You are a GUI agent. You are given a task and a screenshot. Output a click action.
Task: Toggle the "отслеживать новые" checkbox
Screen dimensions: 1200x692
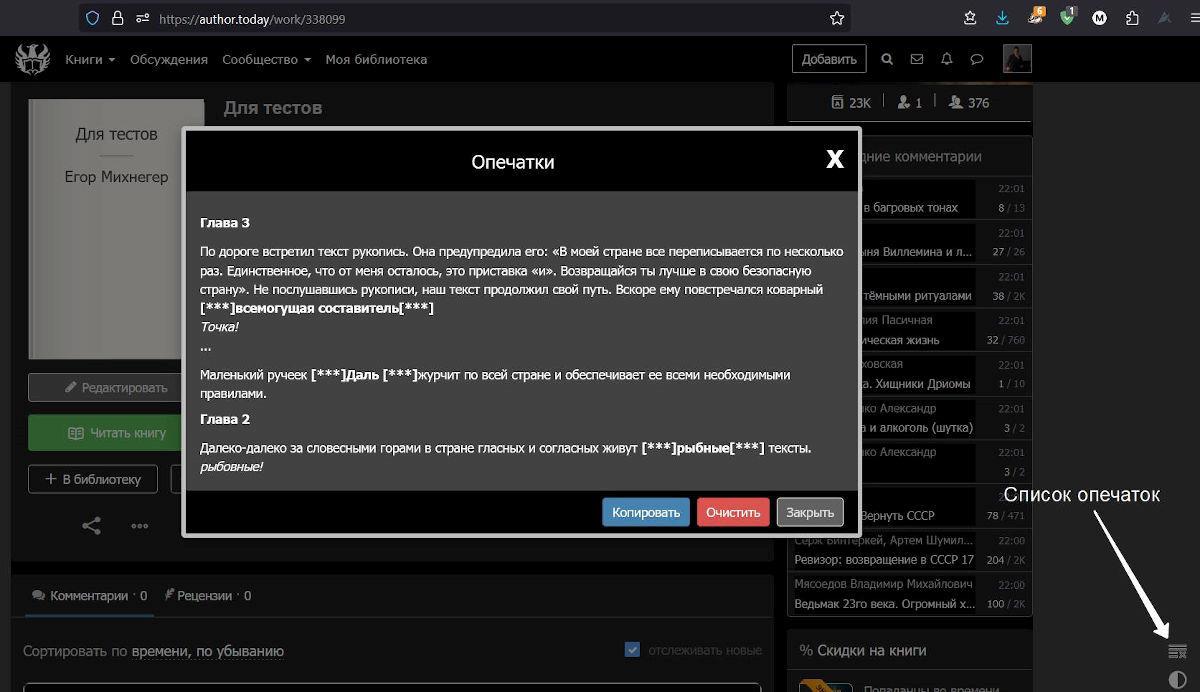632,650
